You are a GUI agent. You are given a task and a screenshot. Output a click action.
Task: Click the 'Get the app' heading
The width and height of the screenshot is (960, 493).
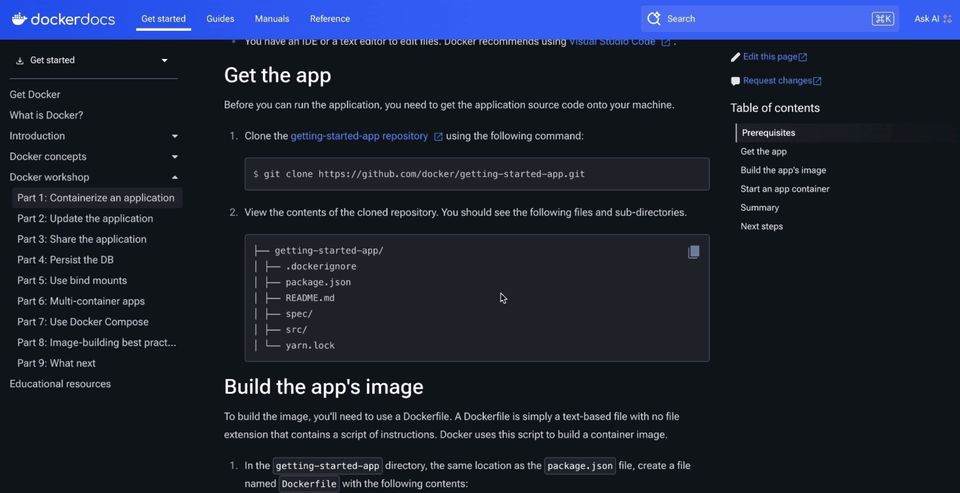point(277,75)
